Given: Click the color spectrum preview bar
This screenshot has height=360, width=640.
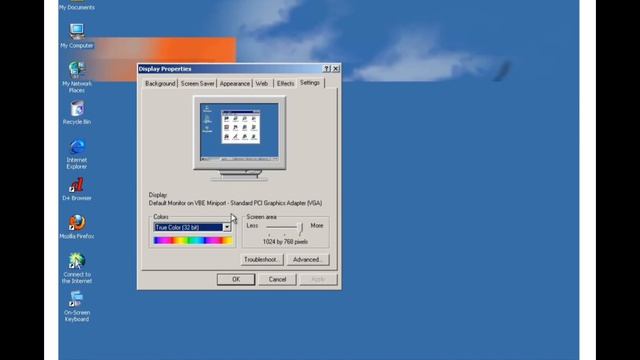Looking at the screenshot, I should pos(193,241).
